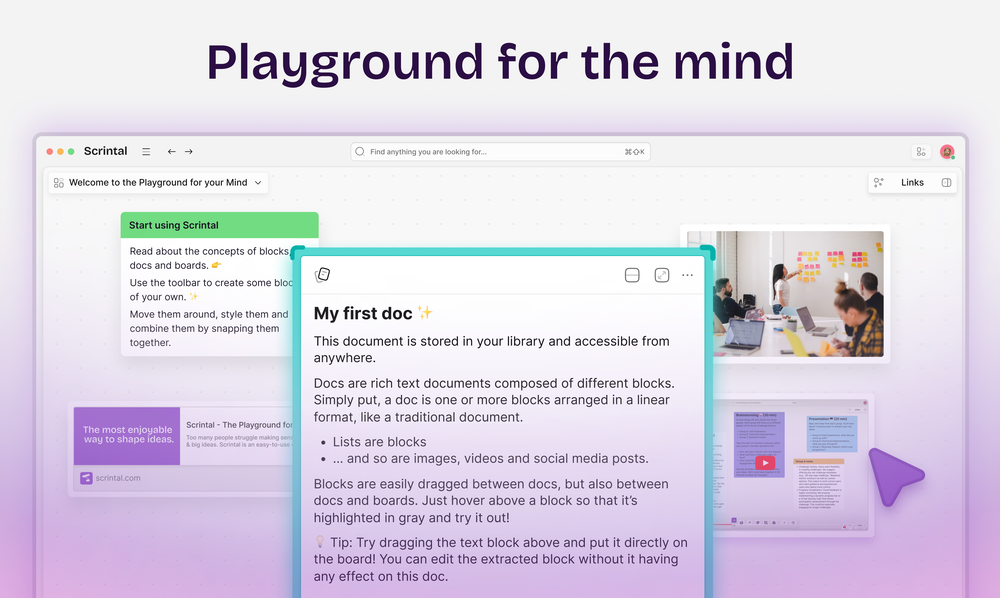Click the My first doc title
This screenshot has height=598, width=1000.
point(363,313)
